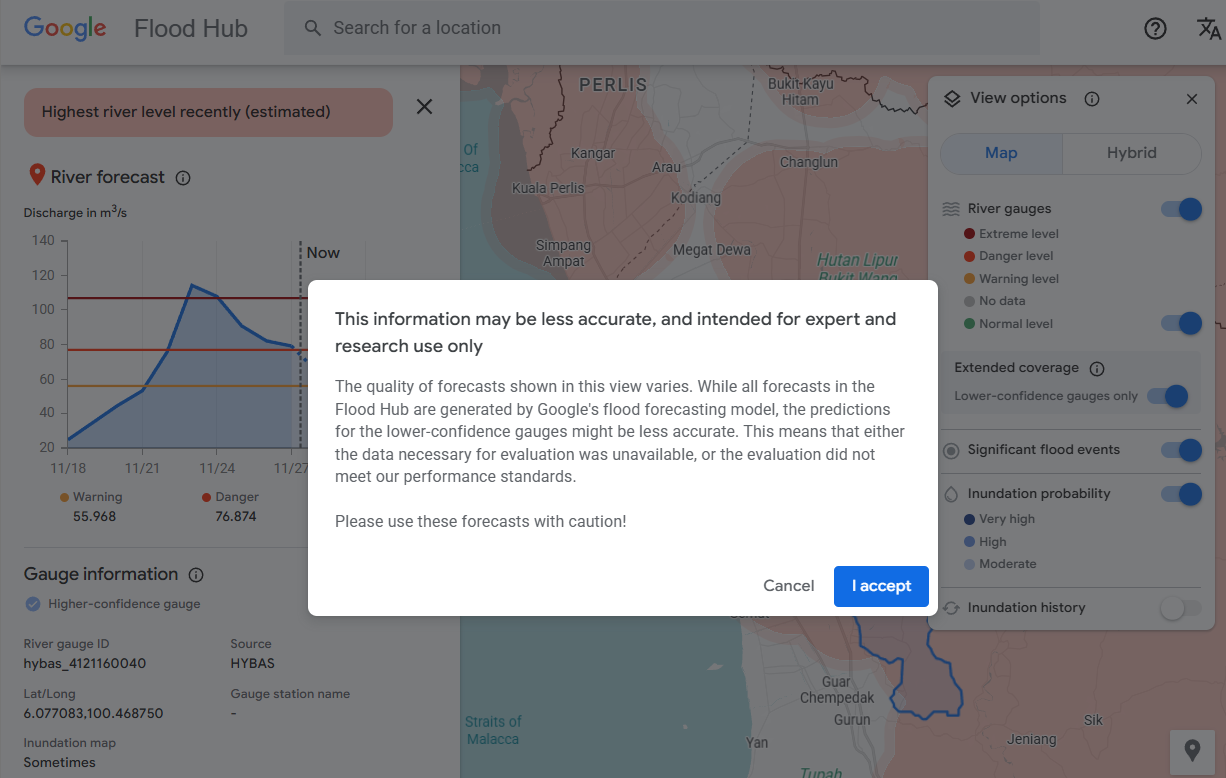This screenshot has height=778, width=1226.
Task: Click the River forecast info icon
Action: (183, 178)
